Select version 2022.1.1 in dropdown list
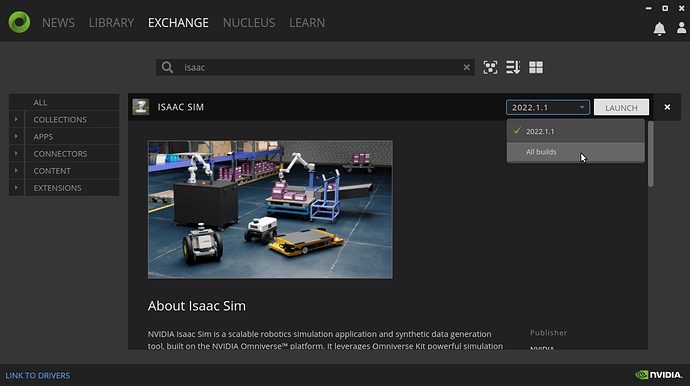The width and height of the screenshot is (690, 386). [x=576, y=131]
